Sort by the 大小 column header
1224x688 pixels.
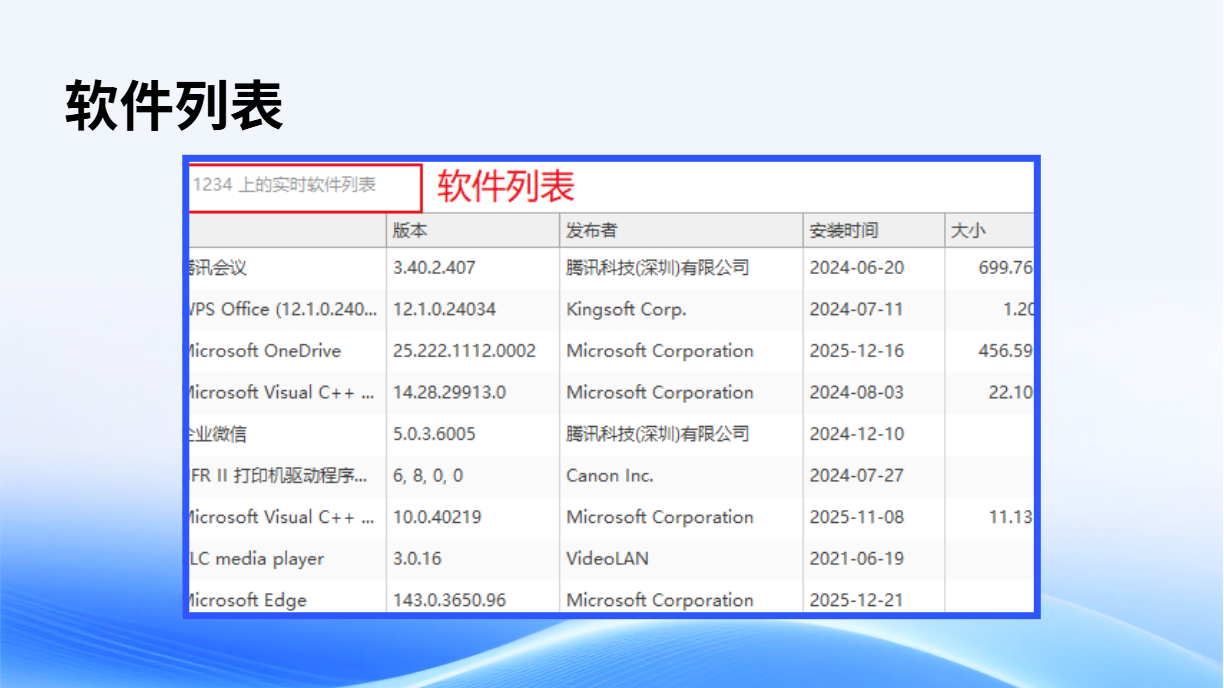tap(989, 230)
